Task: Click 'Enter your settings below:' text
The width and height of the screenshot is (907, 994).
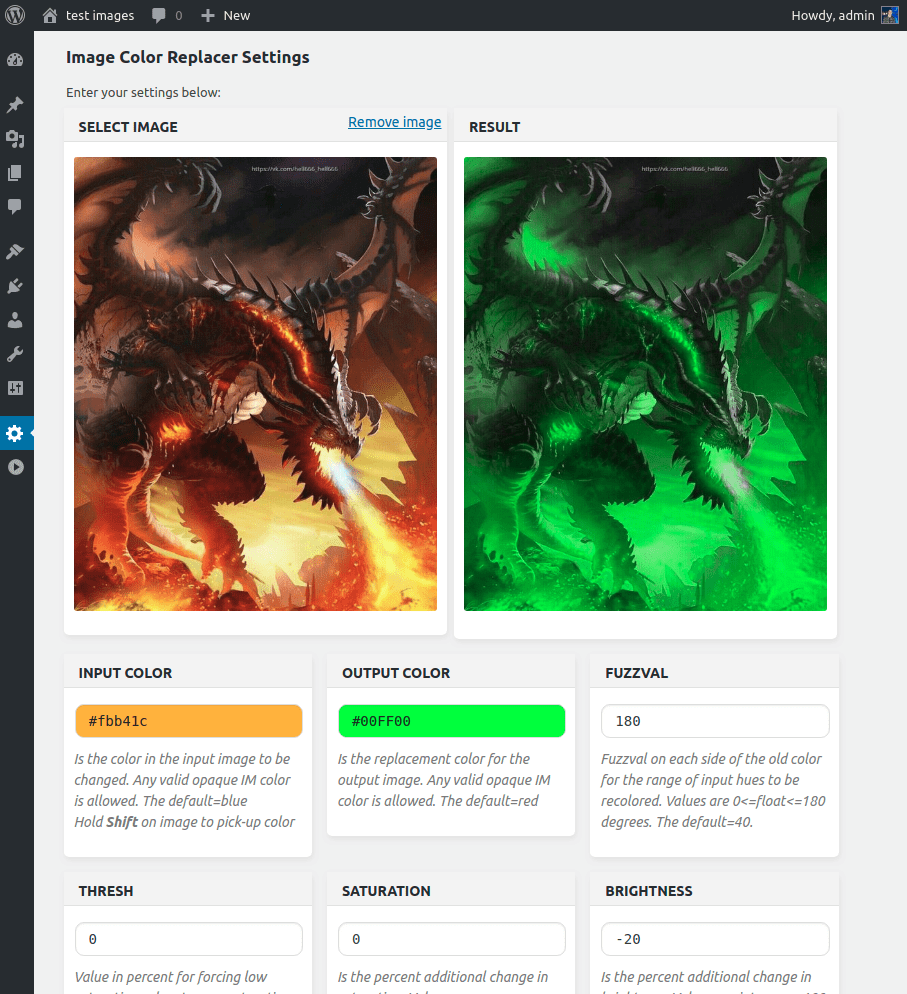Action: (x=143, y=93)
